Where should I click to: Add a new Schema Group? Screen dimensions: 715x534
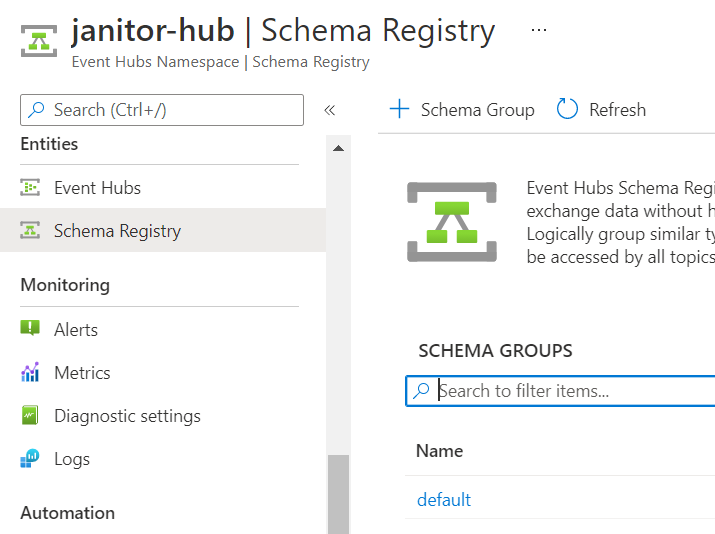(x=462, y=109)
